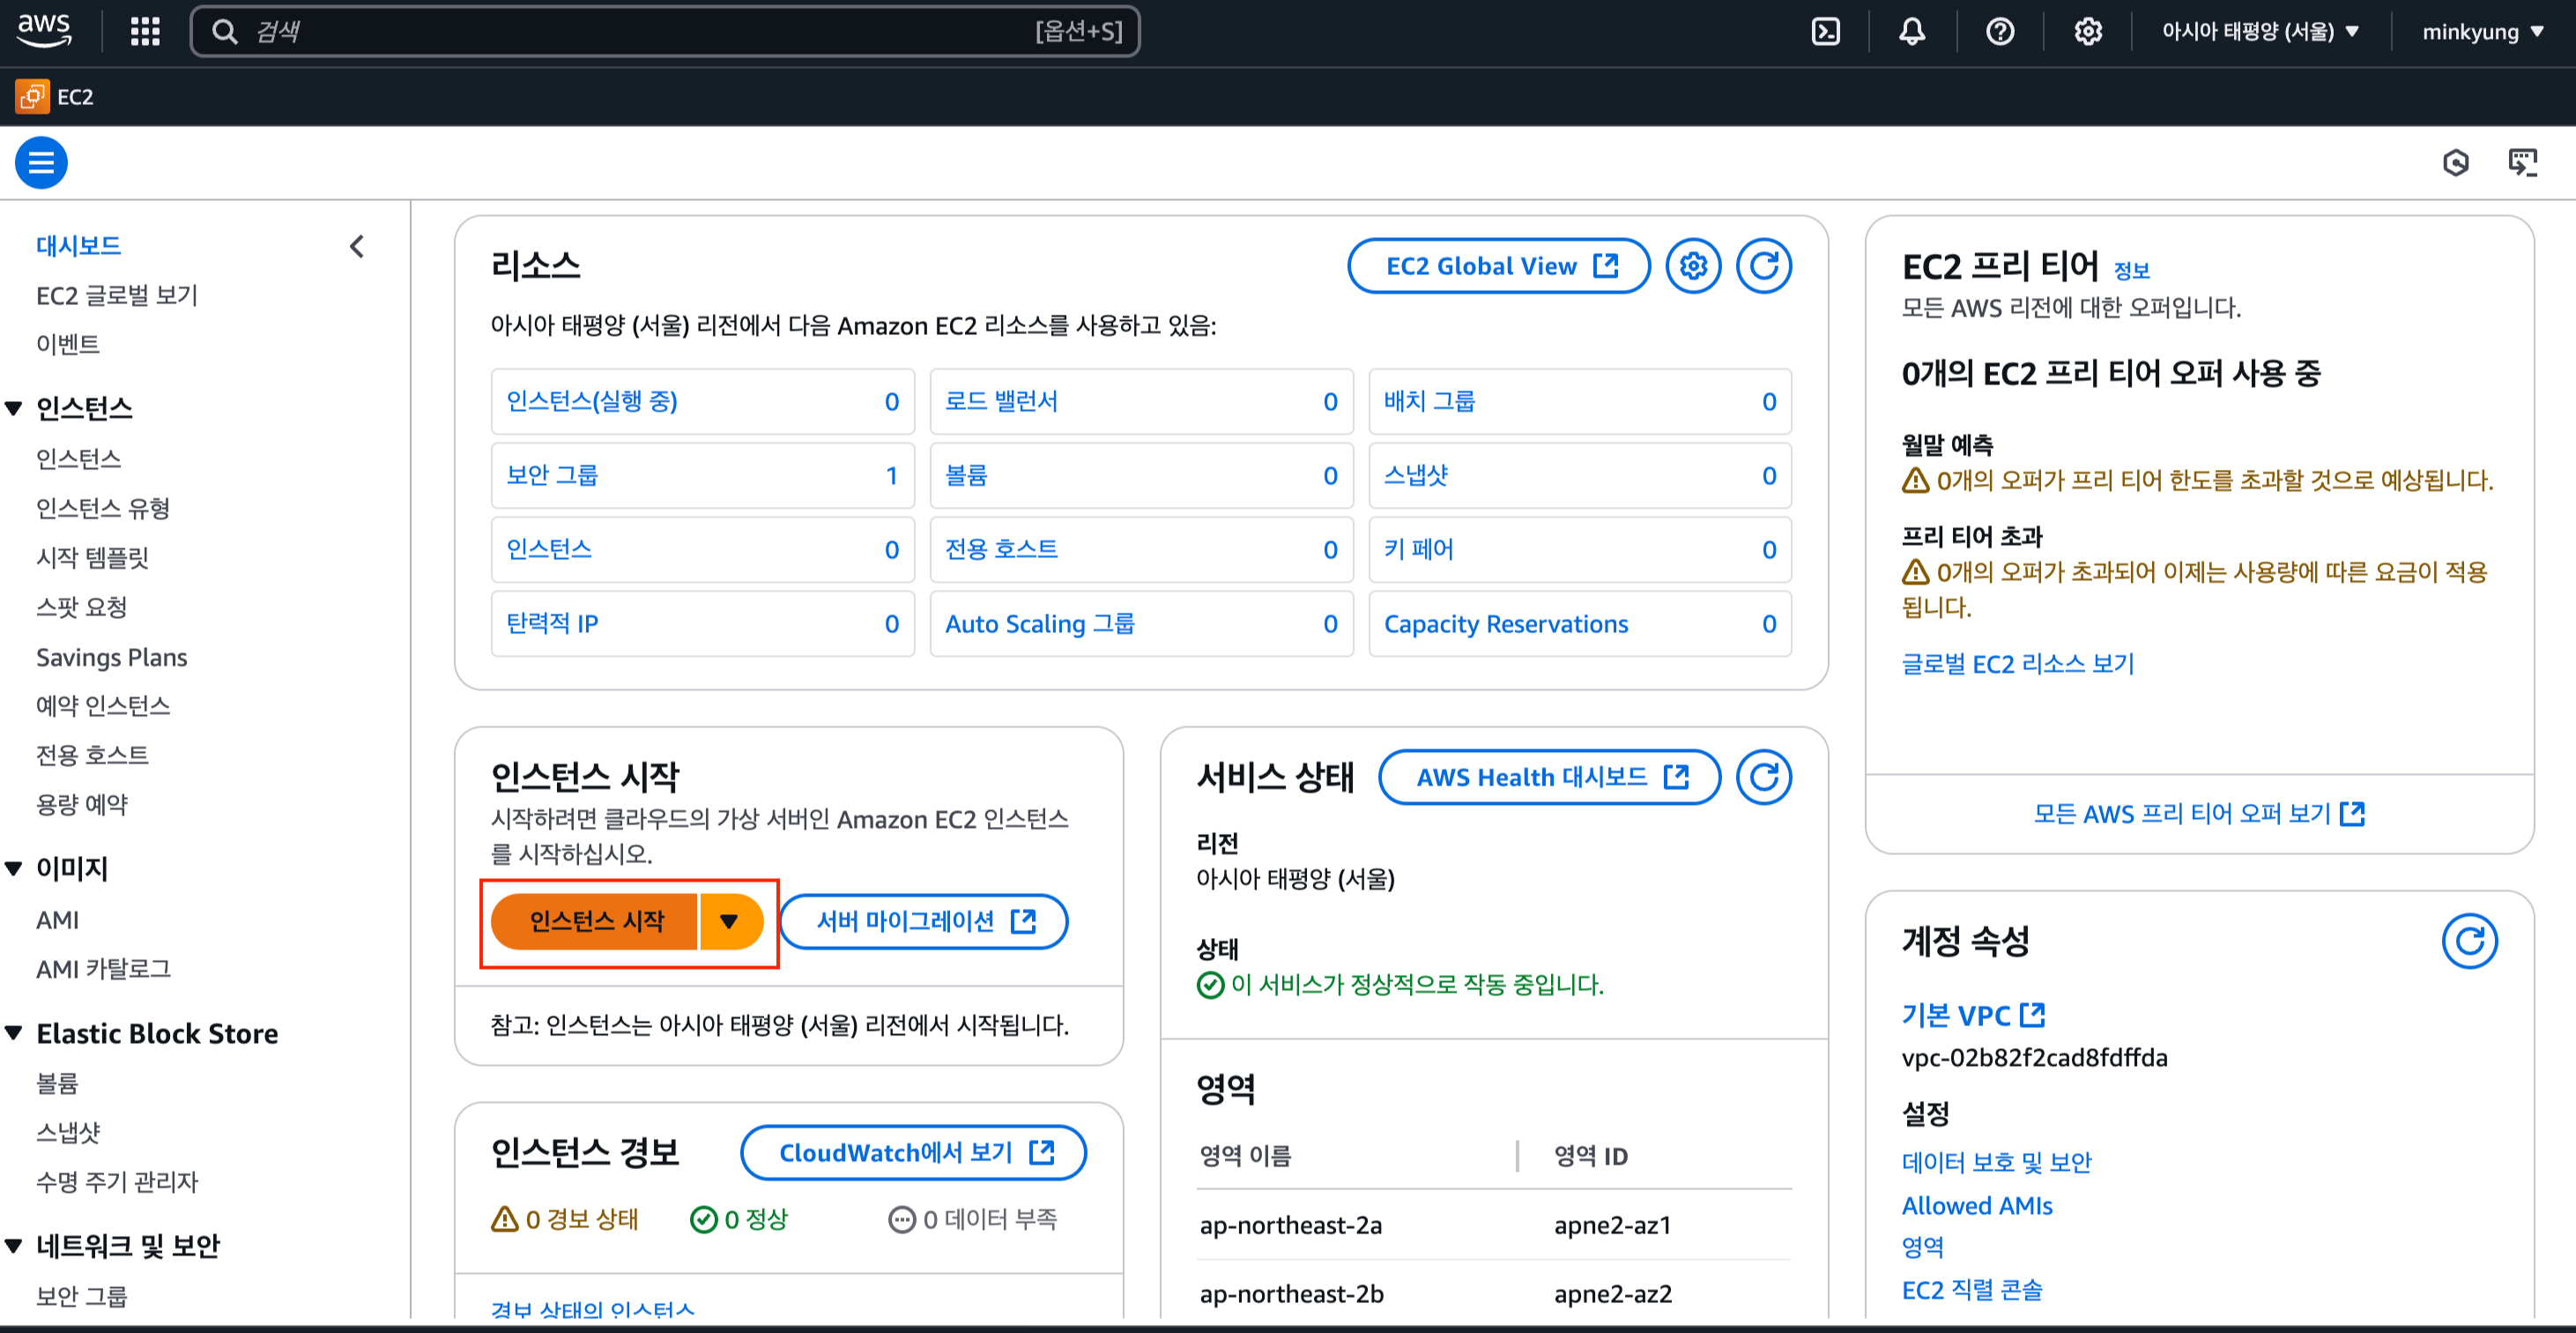Click the orange 인스턴스 시작 button

point(596,921)
